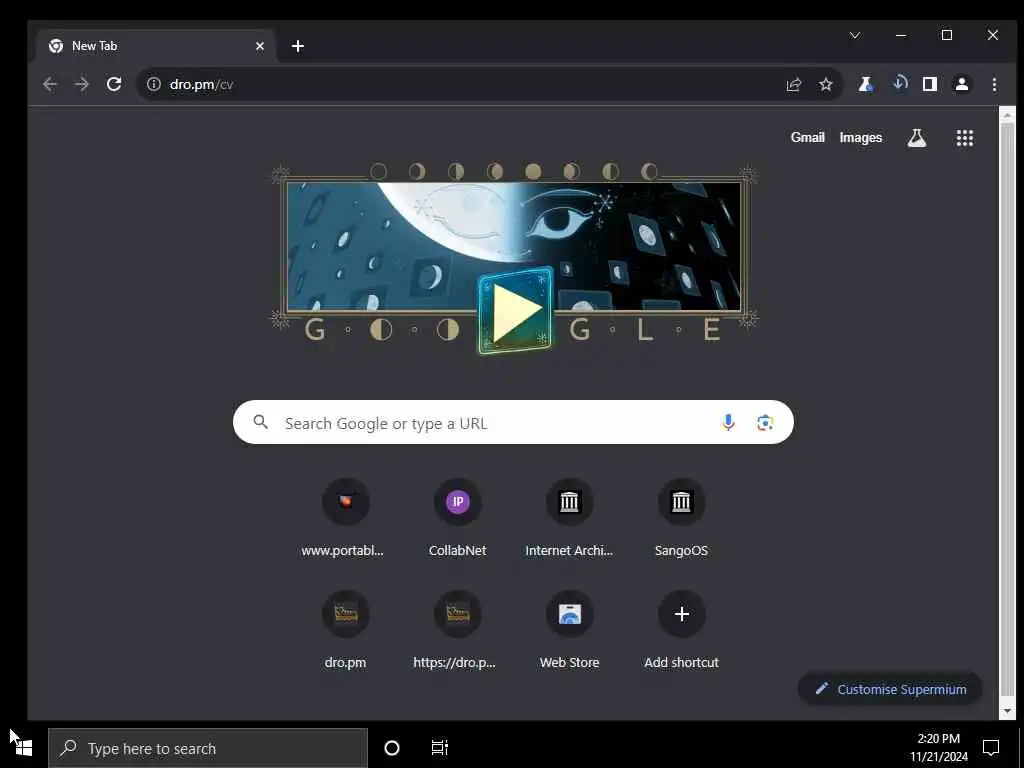1024x768 pixels.
Task: Open the browser three-dot menu
Action: (x=994, y=84)
